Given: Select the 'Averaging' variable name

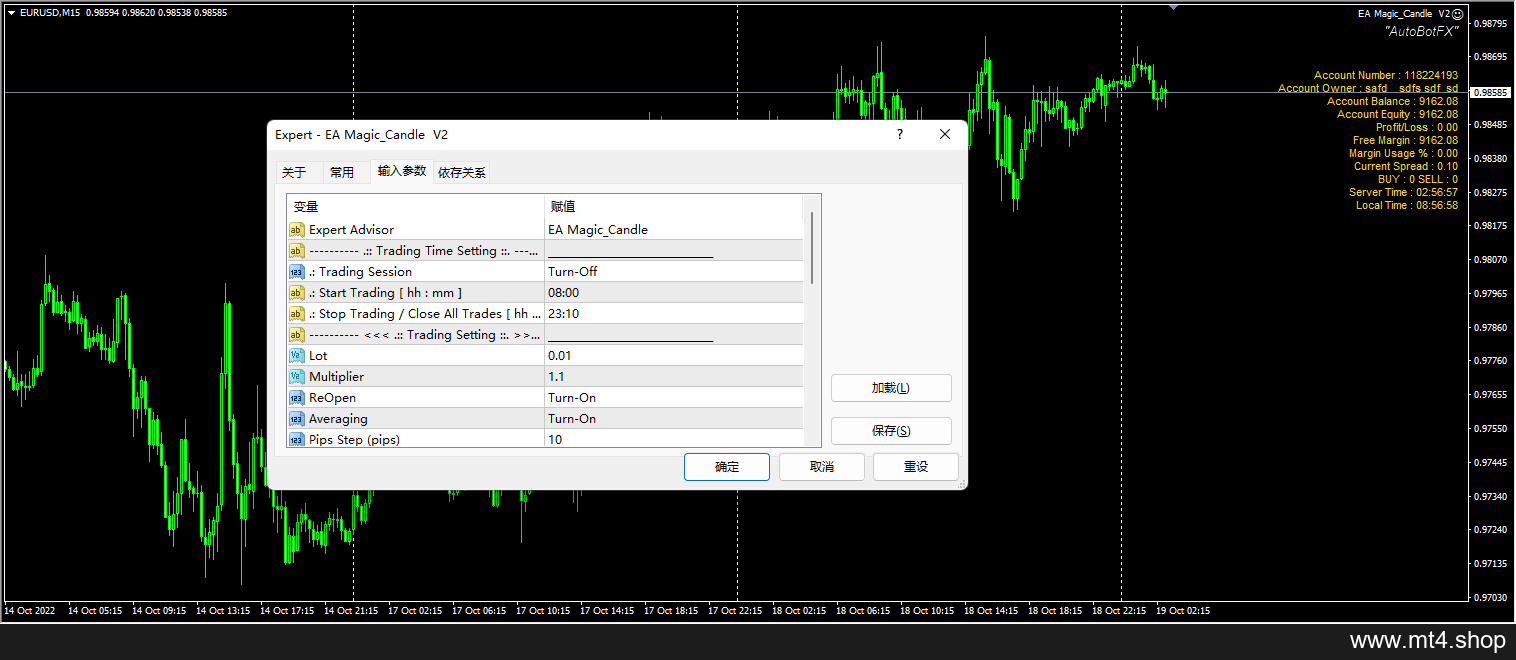Looking at the screenshot, I should click(338, 419).
